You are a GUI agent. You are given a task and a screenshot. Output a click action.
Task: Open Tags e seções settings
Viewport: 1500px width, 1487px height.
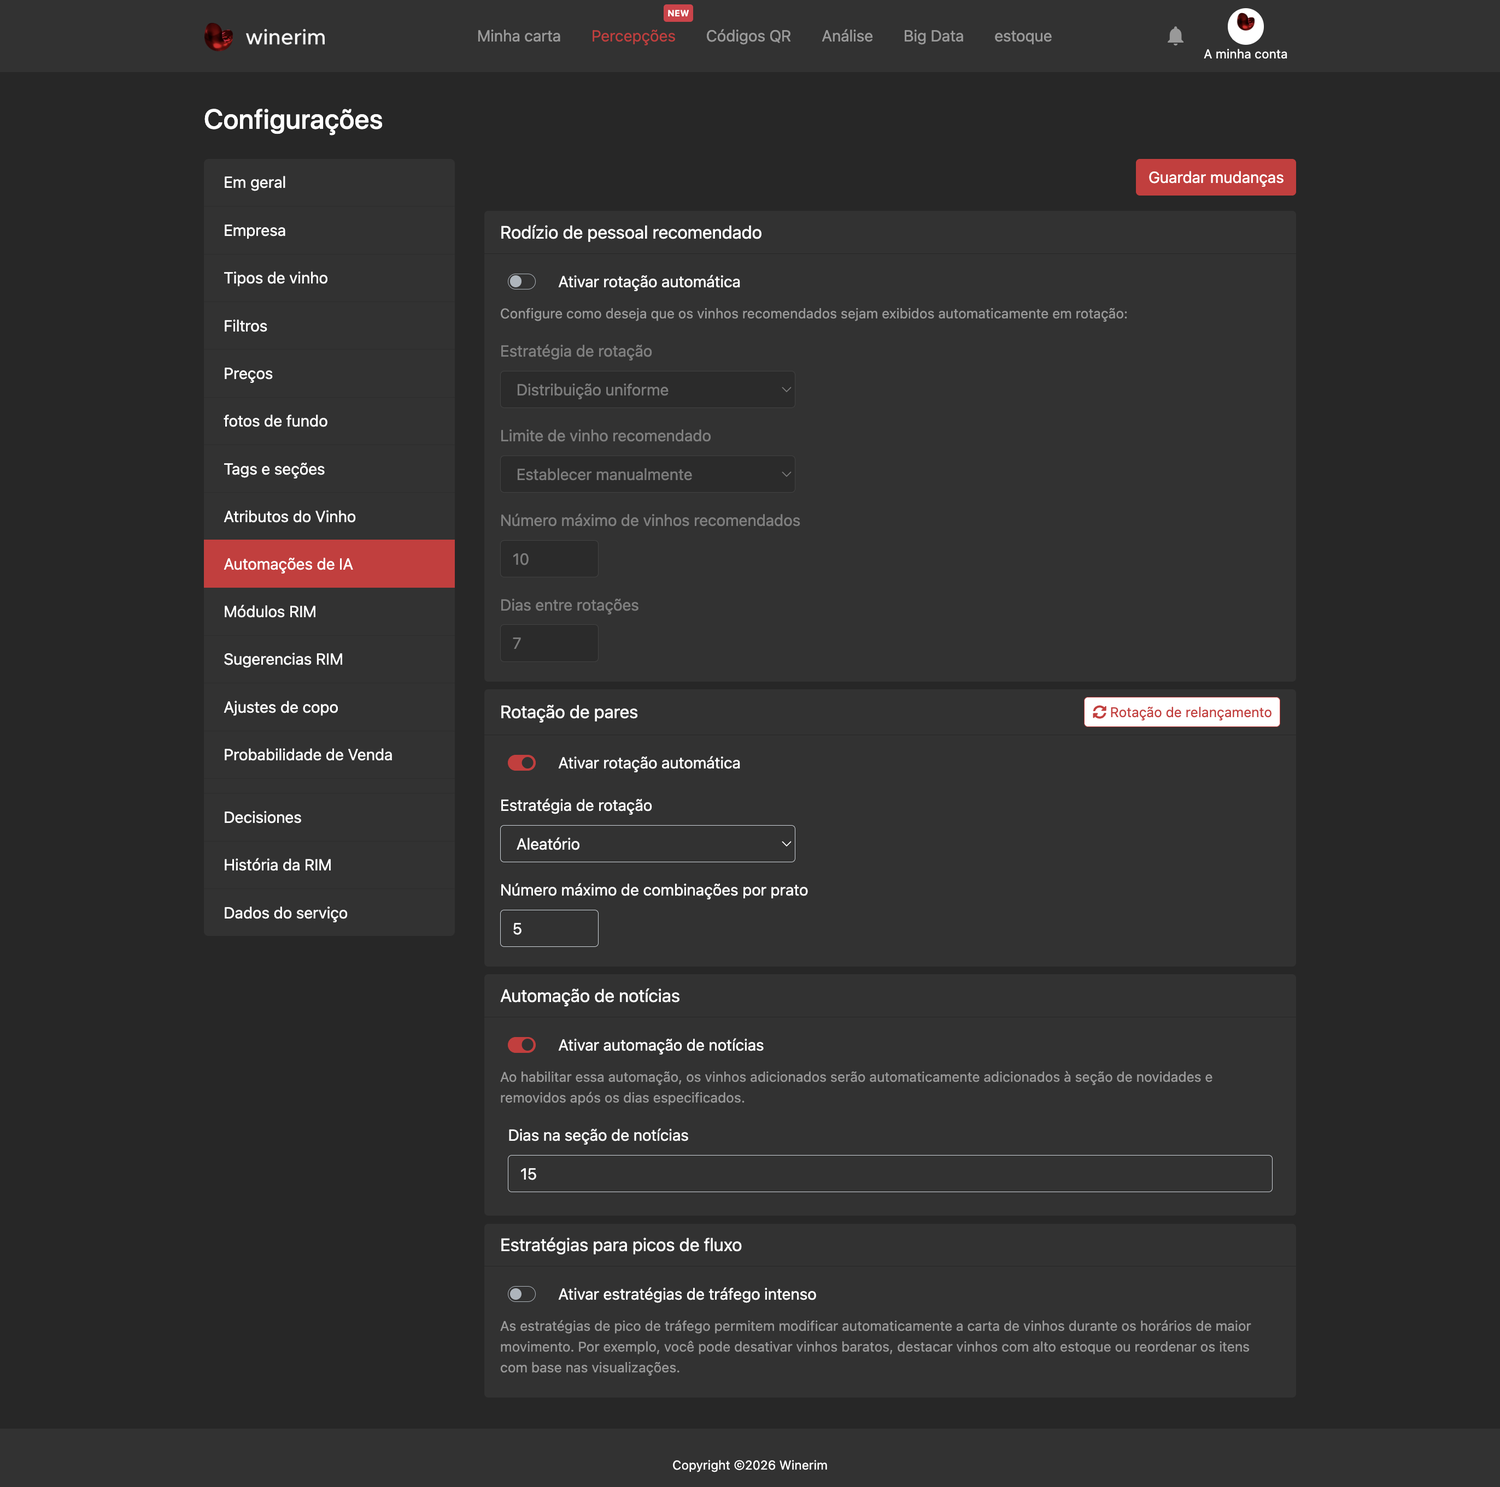[329, 469]
